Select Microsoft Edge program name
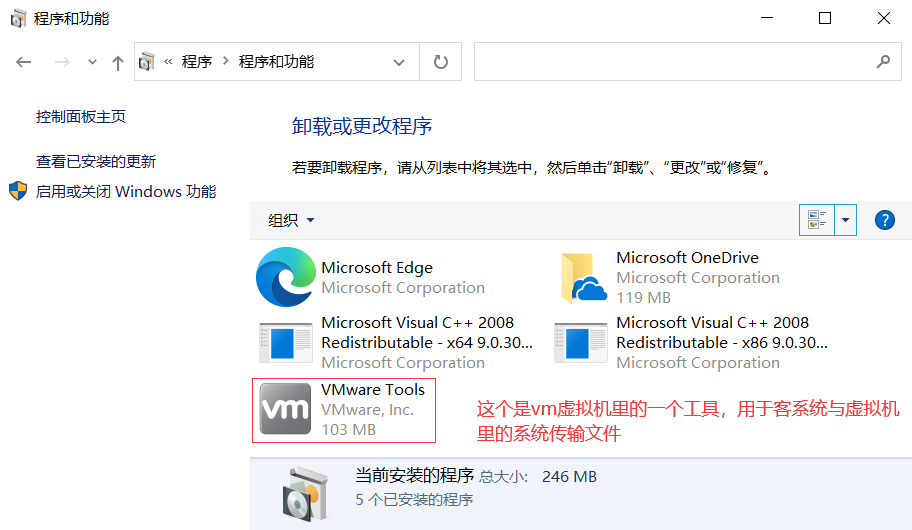Screen dimensions: 912x530 pyautogui.click(x=377, y=268)
